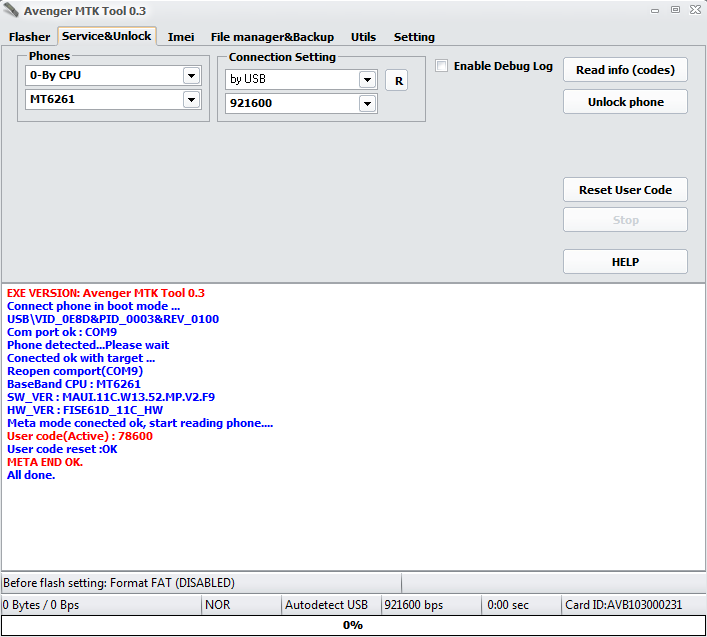
Task: Click log line 'EXE VERSION: Avenger MTK Tool 0.3'
Action: coord(106,293)
